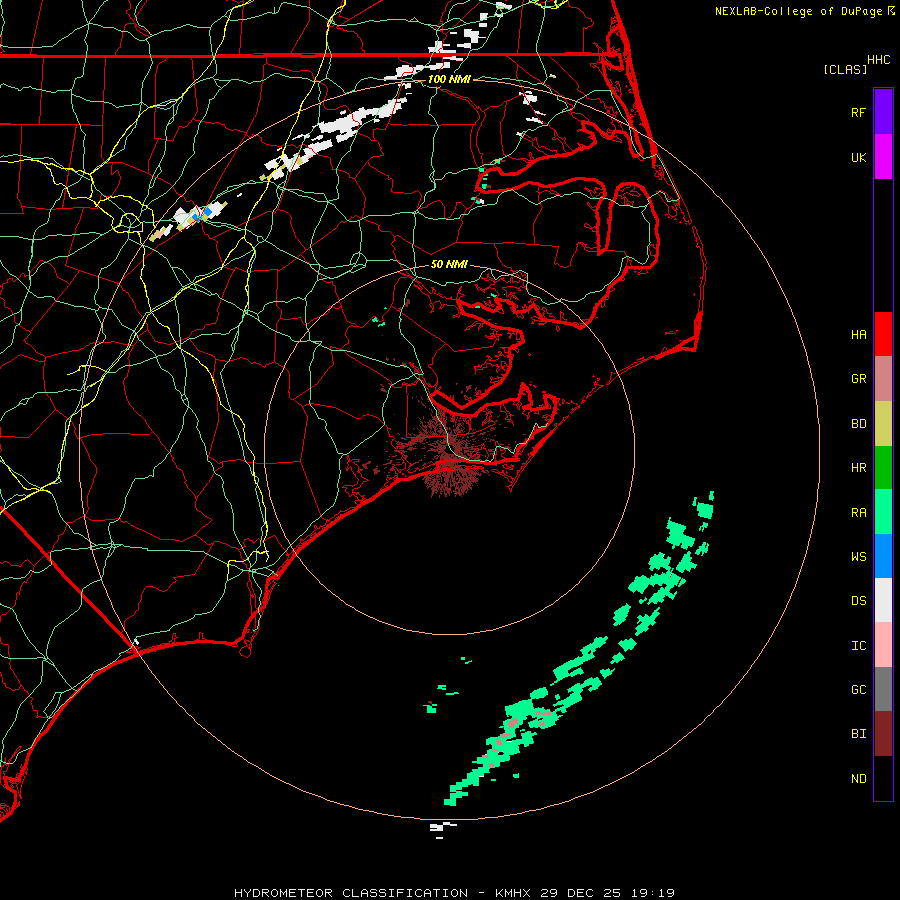Click the KMHX radar site clutter center
Screen dimensions: 900x900
449,448
